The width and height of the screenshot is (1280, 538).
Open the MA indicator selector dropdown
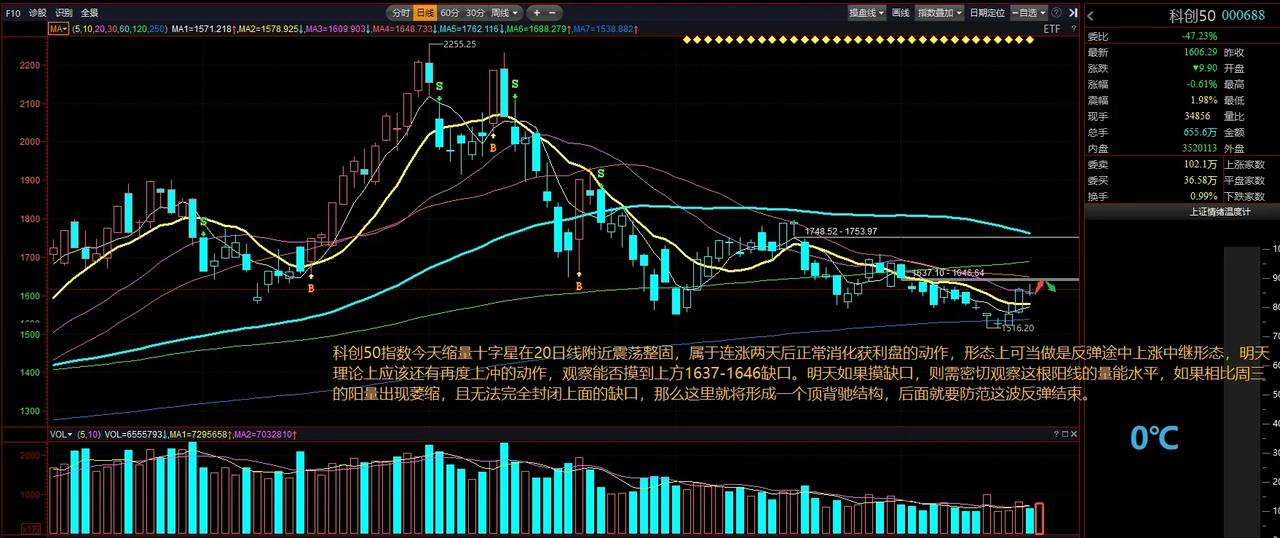[58, 29]
